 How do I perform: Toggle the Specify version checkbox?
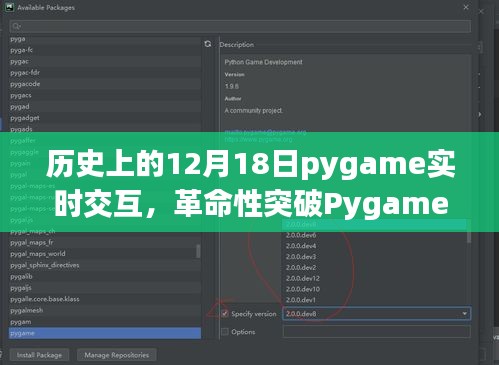pyautogui.click(x=225, y=314)
